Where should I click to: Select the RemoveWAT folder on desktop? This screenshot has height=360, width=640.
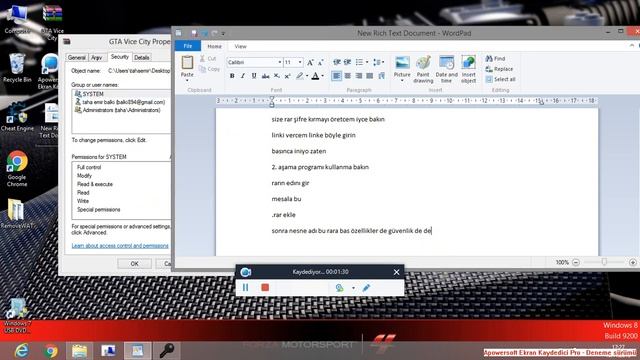pyautogui.click(x=16, y=213)
